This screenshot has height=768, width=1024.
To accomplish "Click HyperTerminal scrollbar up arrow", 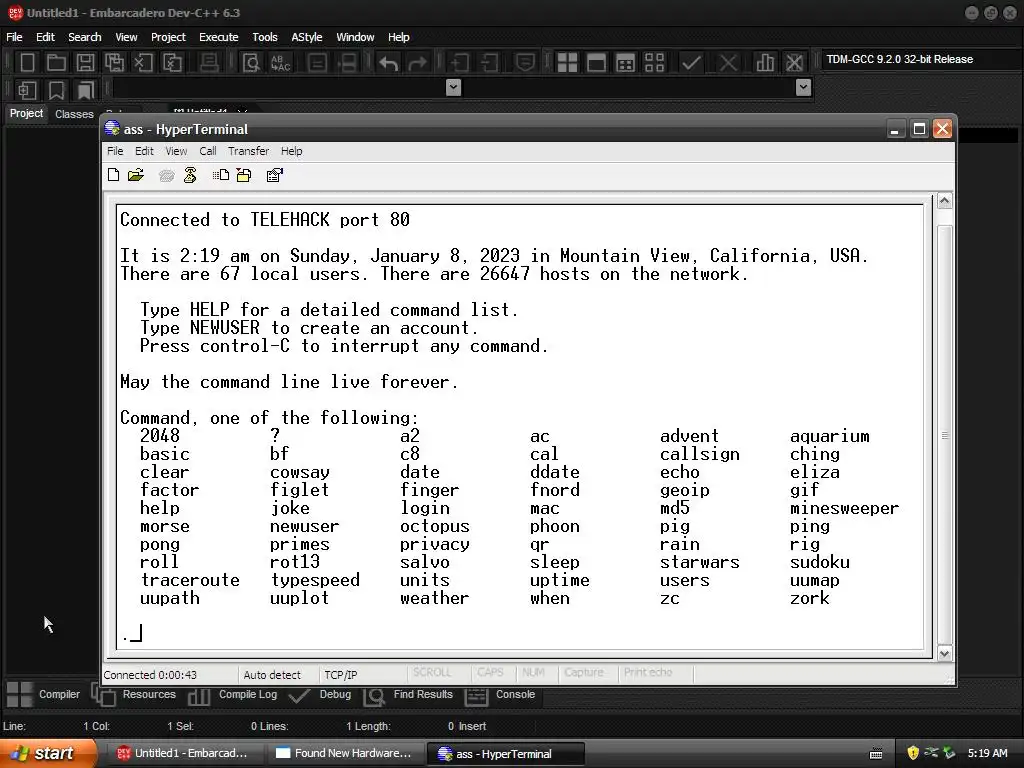I will click(x=944, y=201).
